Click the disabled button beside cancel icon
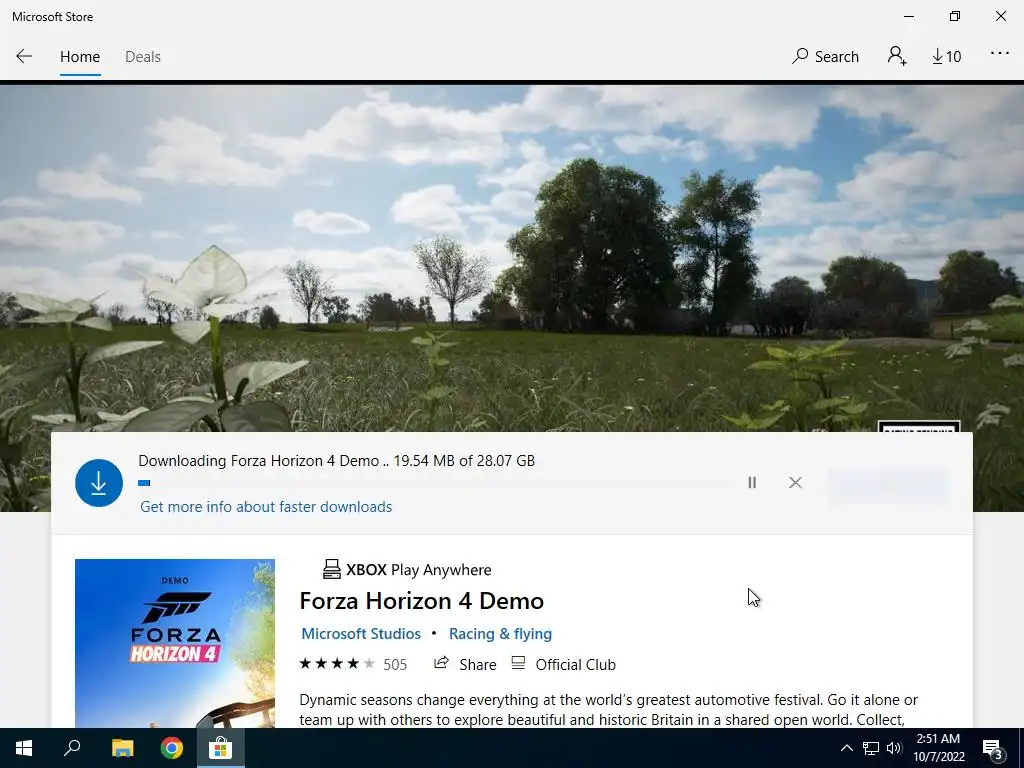Image resolution: width=1024 pixels, height=768 pixels. [x=889, y=484]
